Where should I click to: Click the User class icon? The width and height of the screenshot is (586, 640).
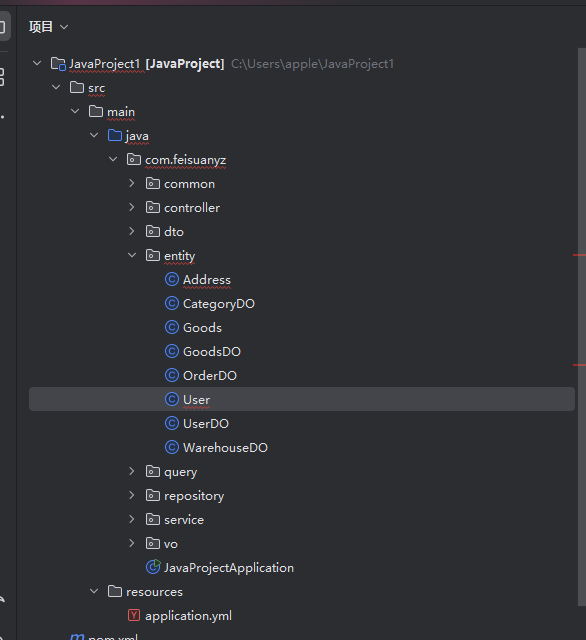click(x=172, y=399)
